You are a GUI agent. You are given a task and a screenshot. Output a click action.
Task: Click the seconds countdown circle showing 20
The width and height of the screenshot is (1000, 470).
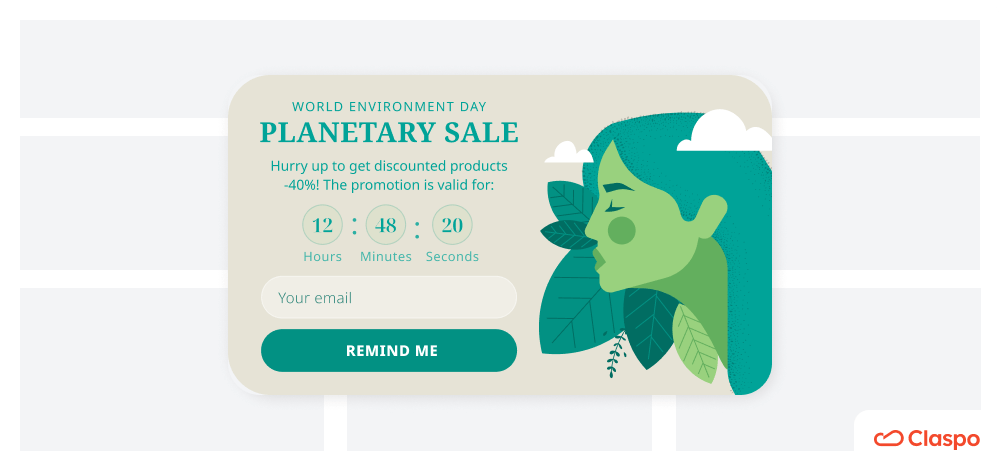(x=452, y=225)
